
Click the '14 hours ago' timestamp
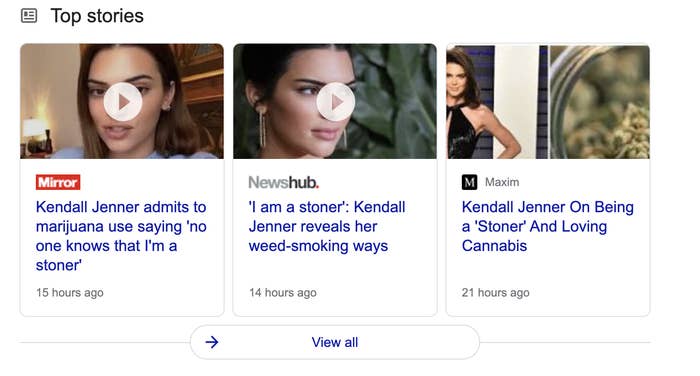(x=283, y=293)
